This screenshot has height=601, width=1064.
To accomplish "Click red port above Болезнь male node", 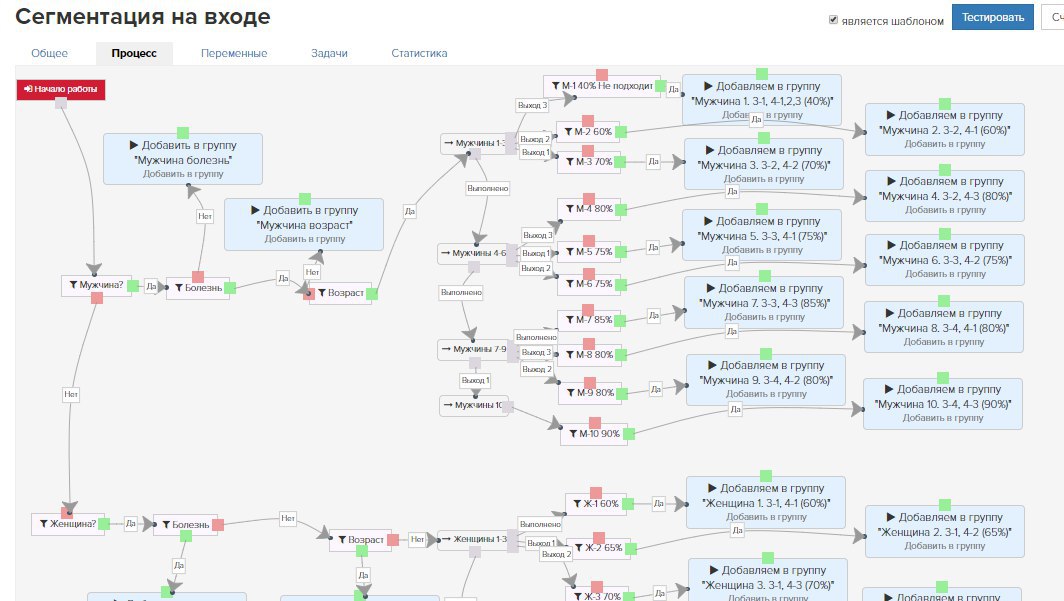I will (197, 277).
